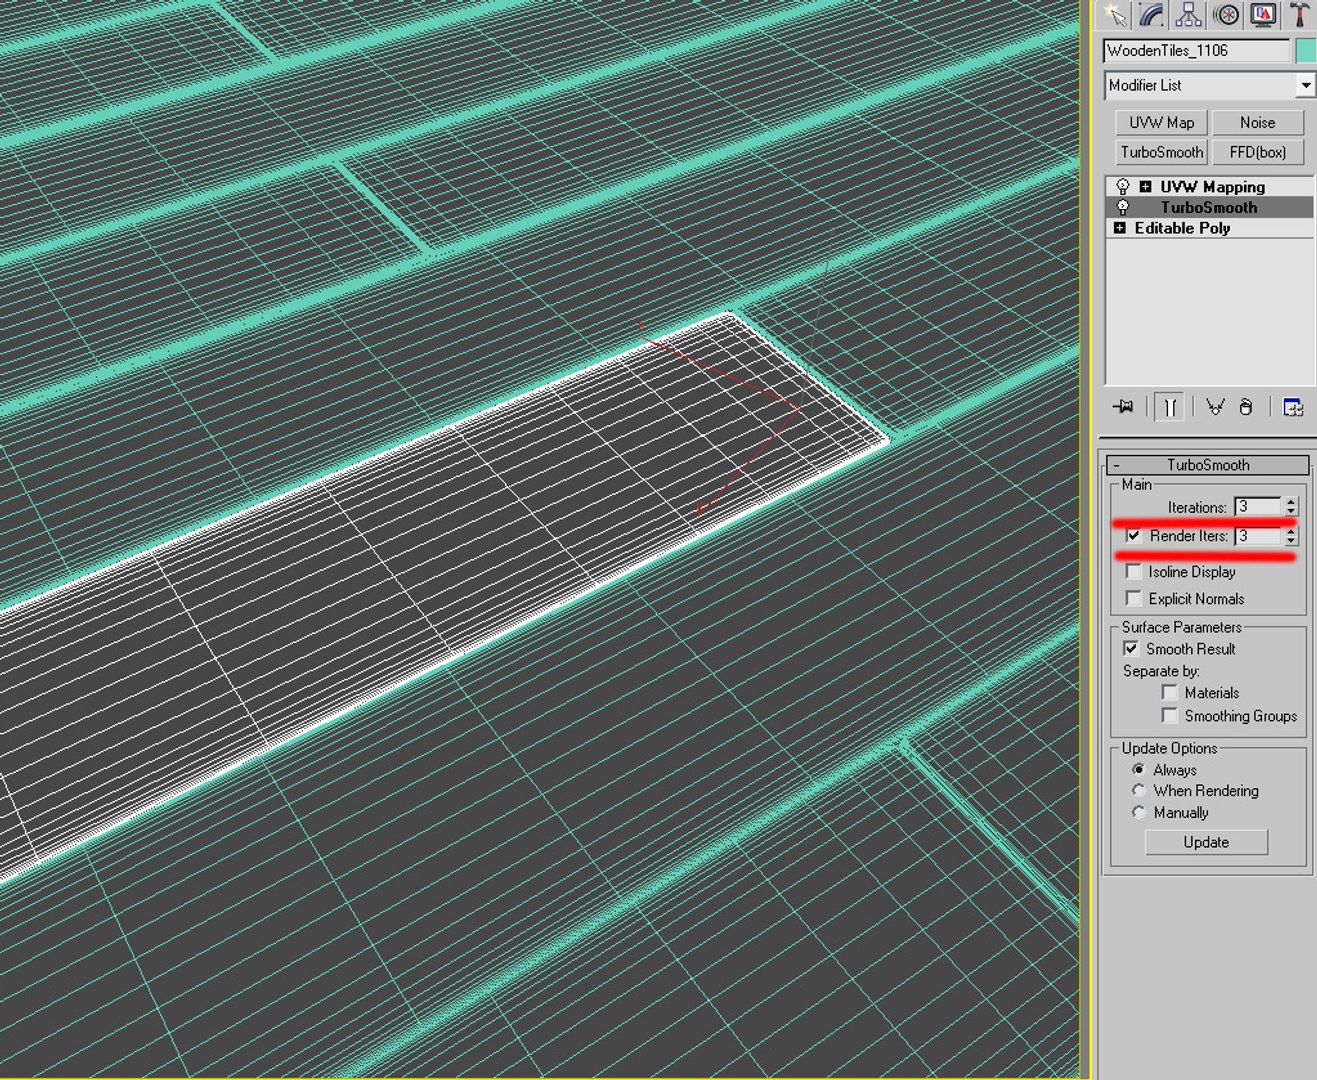The height and width of the screenshot is (1080, 1317).
Task: Click the Update button
Action: pyautogui.click(x=1206, y=842)
